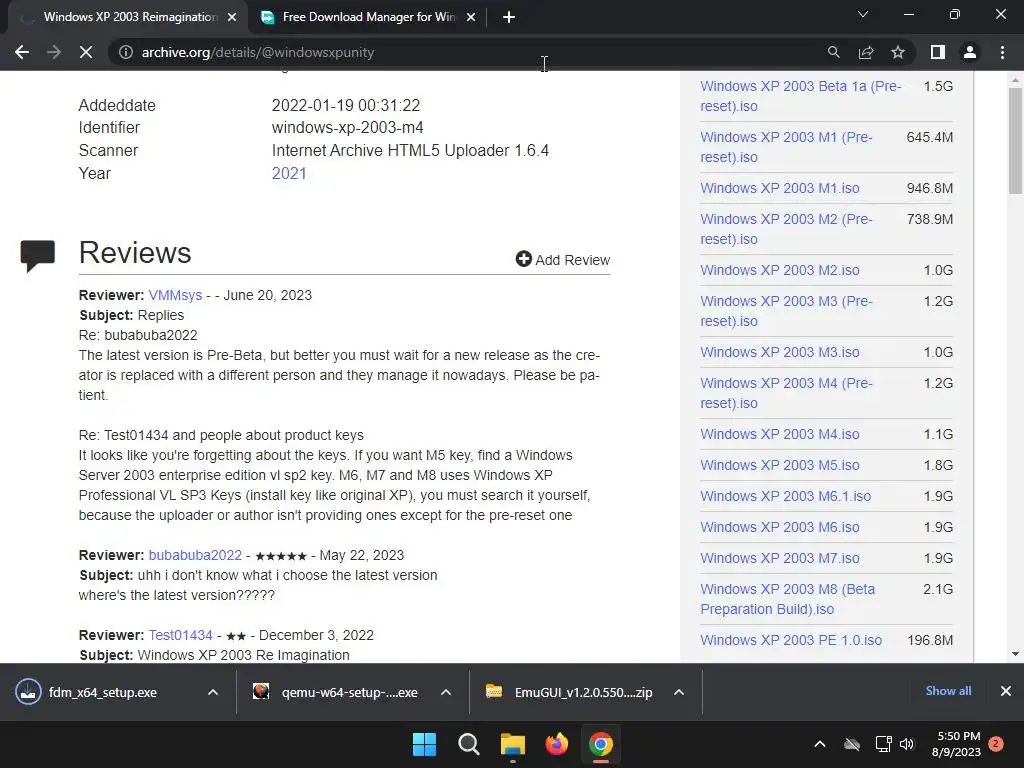The height and width of the screenshot is (768, 1024).
Task: Download Windows XP 2003 M2.iso
Action: tap(780, 270)
